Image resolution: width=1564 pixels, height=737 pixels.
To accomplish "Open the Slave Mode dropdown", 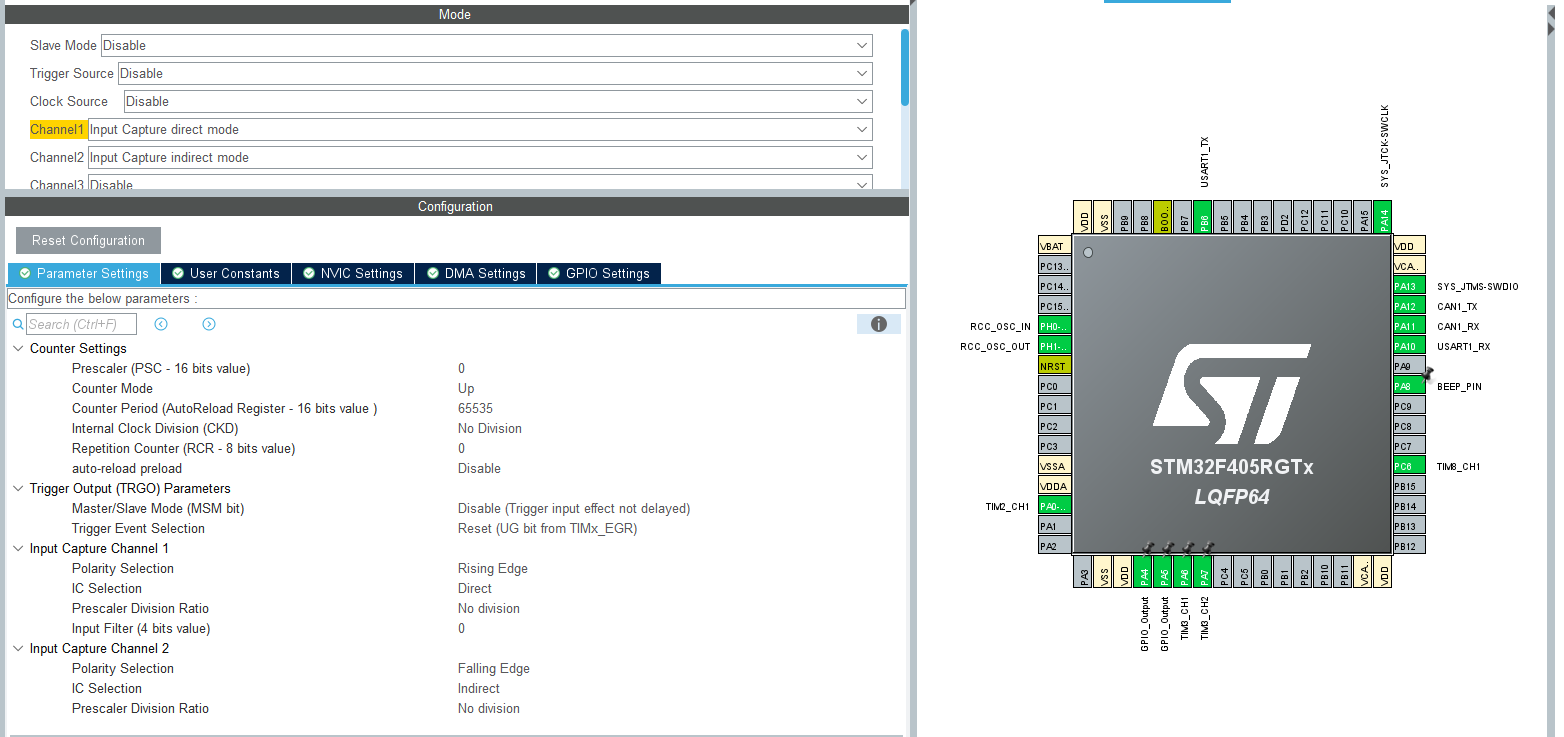I will pyautogui.click(x=486, y=45).
